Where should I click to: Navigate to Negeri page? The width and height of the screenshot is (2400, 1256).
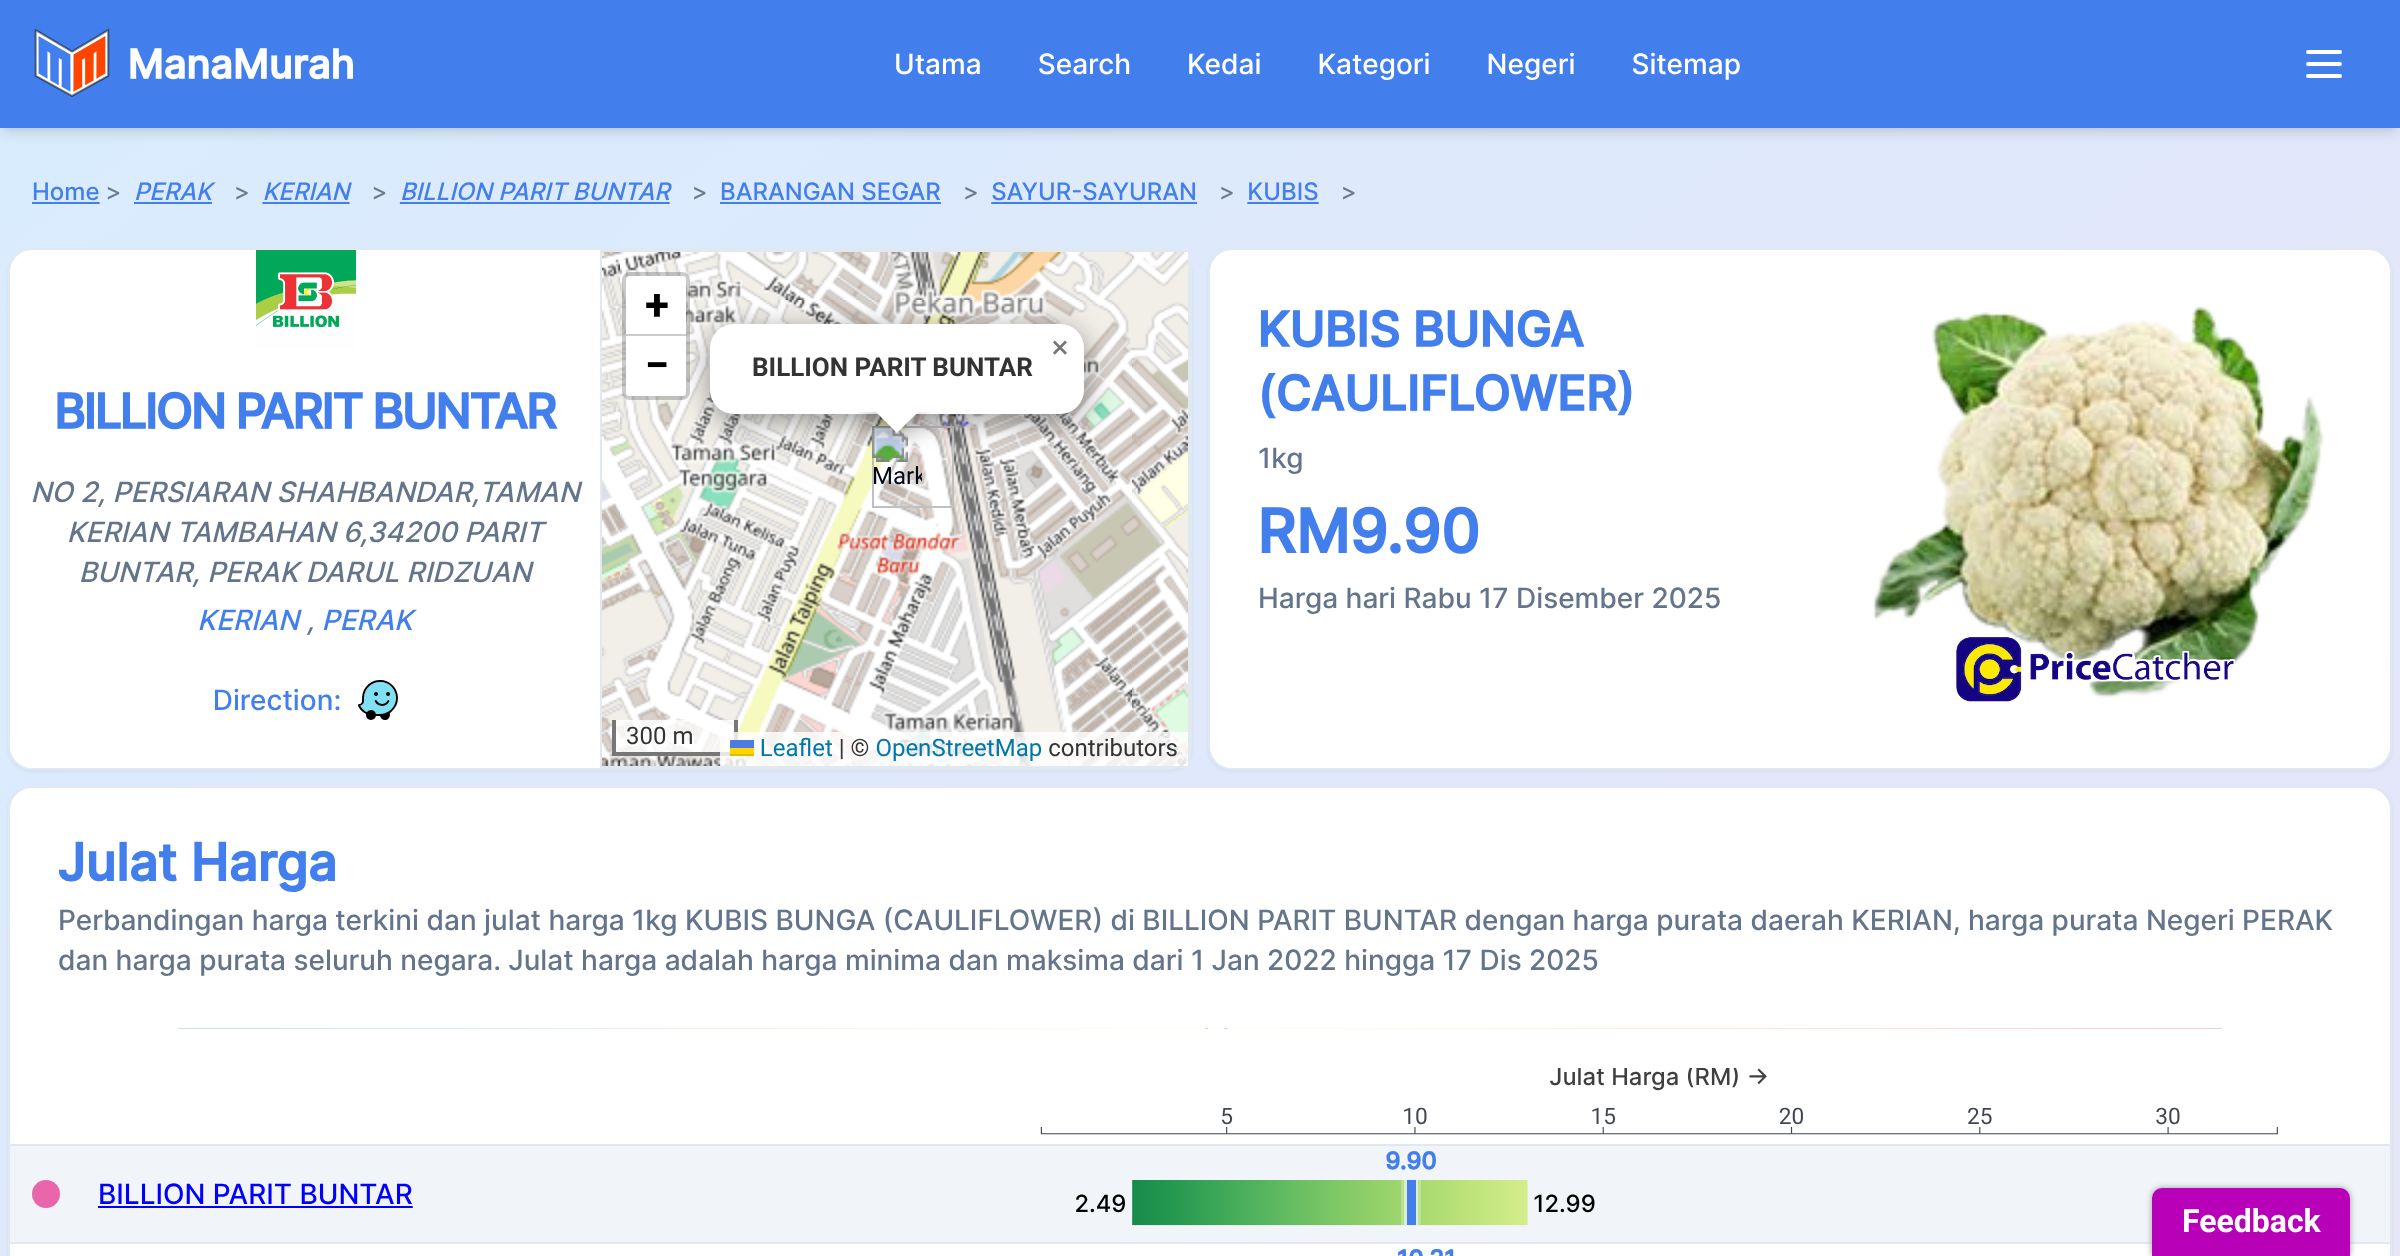tap(1530, 64)
